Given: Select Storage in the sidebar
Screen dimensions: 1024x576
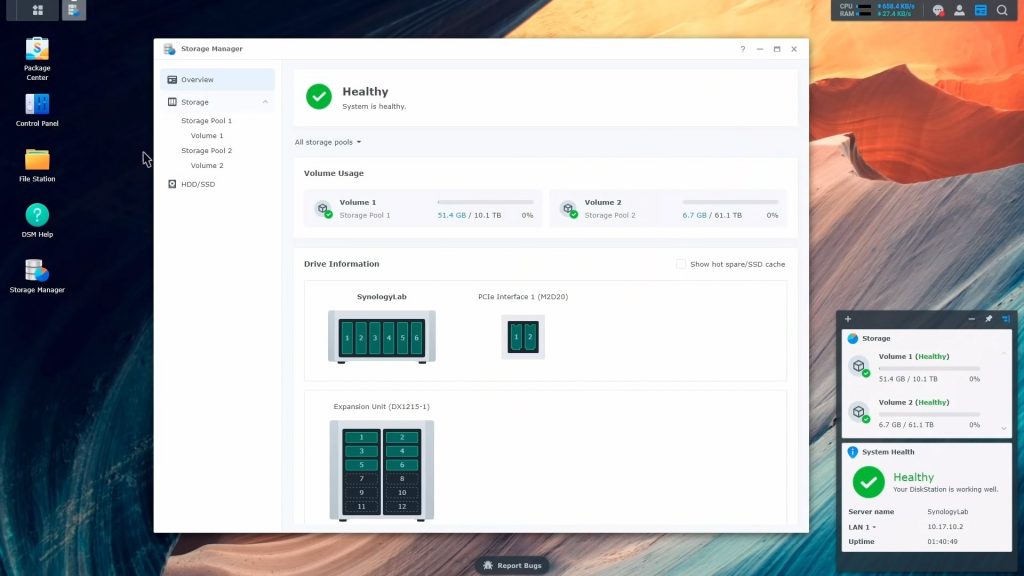Looking at the screenshot, I should coord(217,102).
